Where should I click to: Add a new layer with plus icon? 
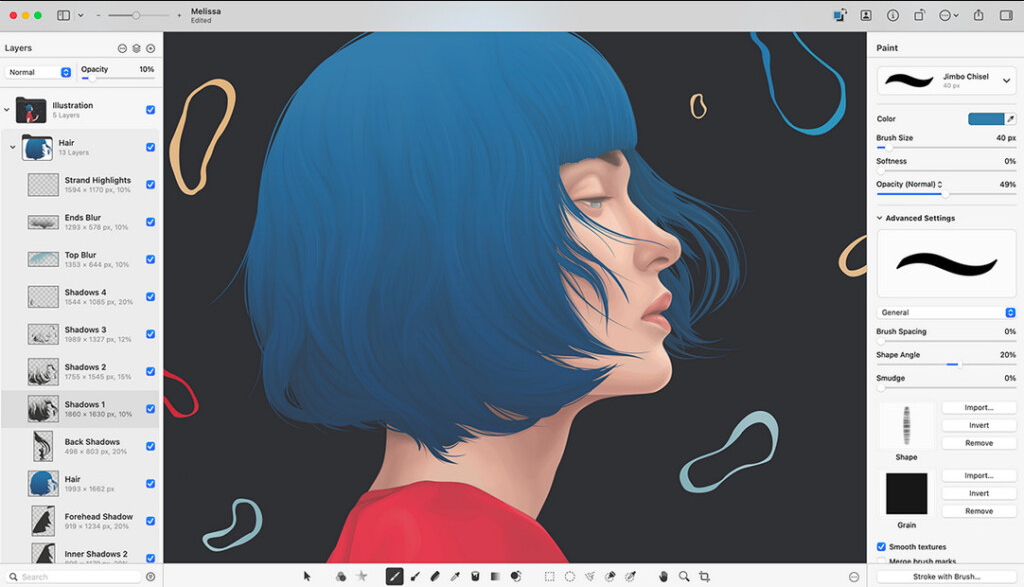click(x=151, y=48)
